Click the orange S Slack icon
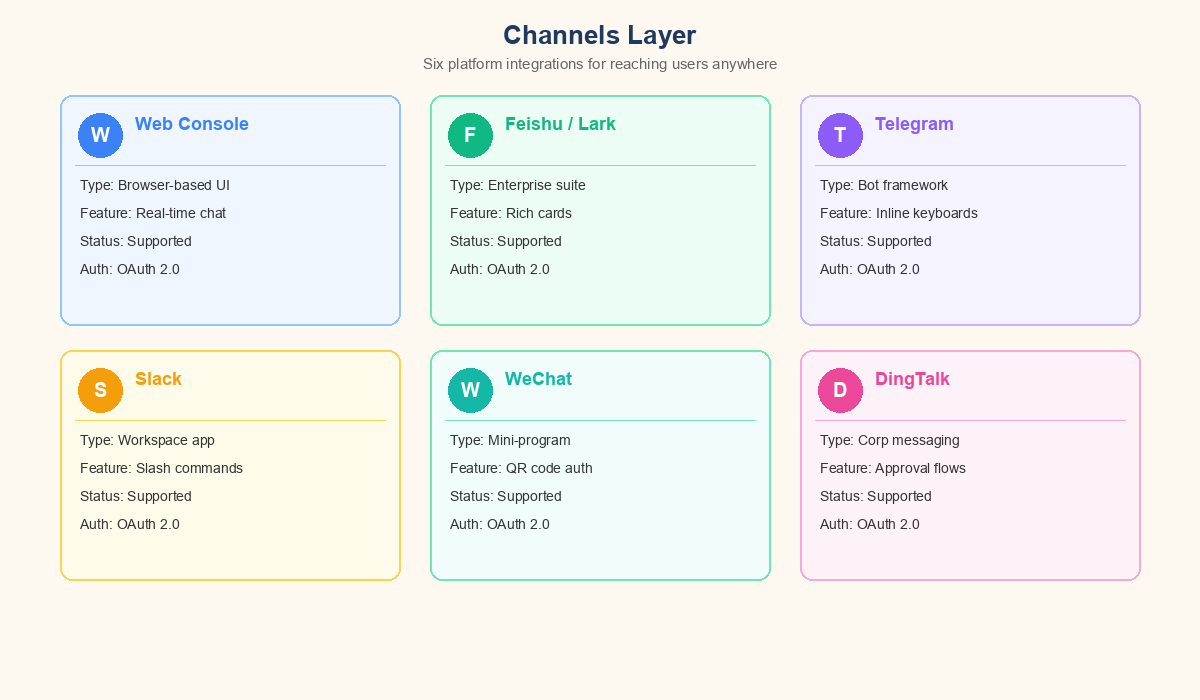 pos(100,390)
